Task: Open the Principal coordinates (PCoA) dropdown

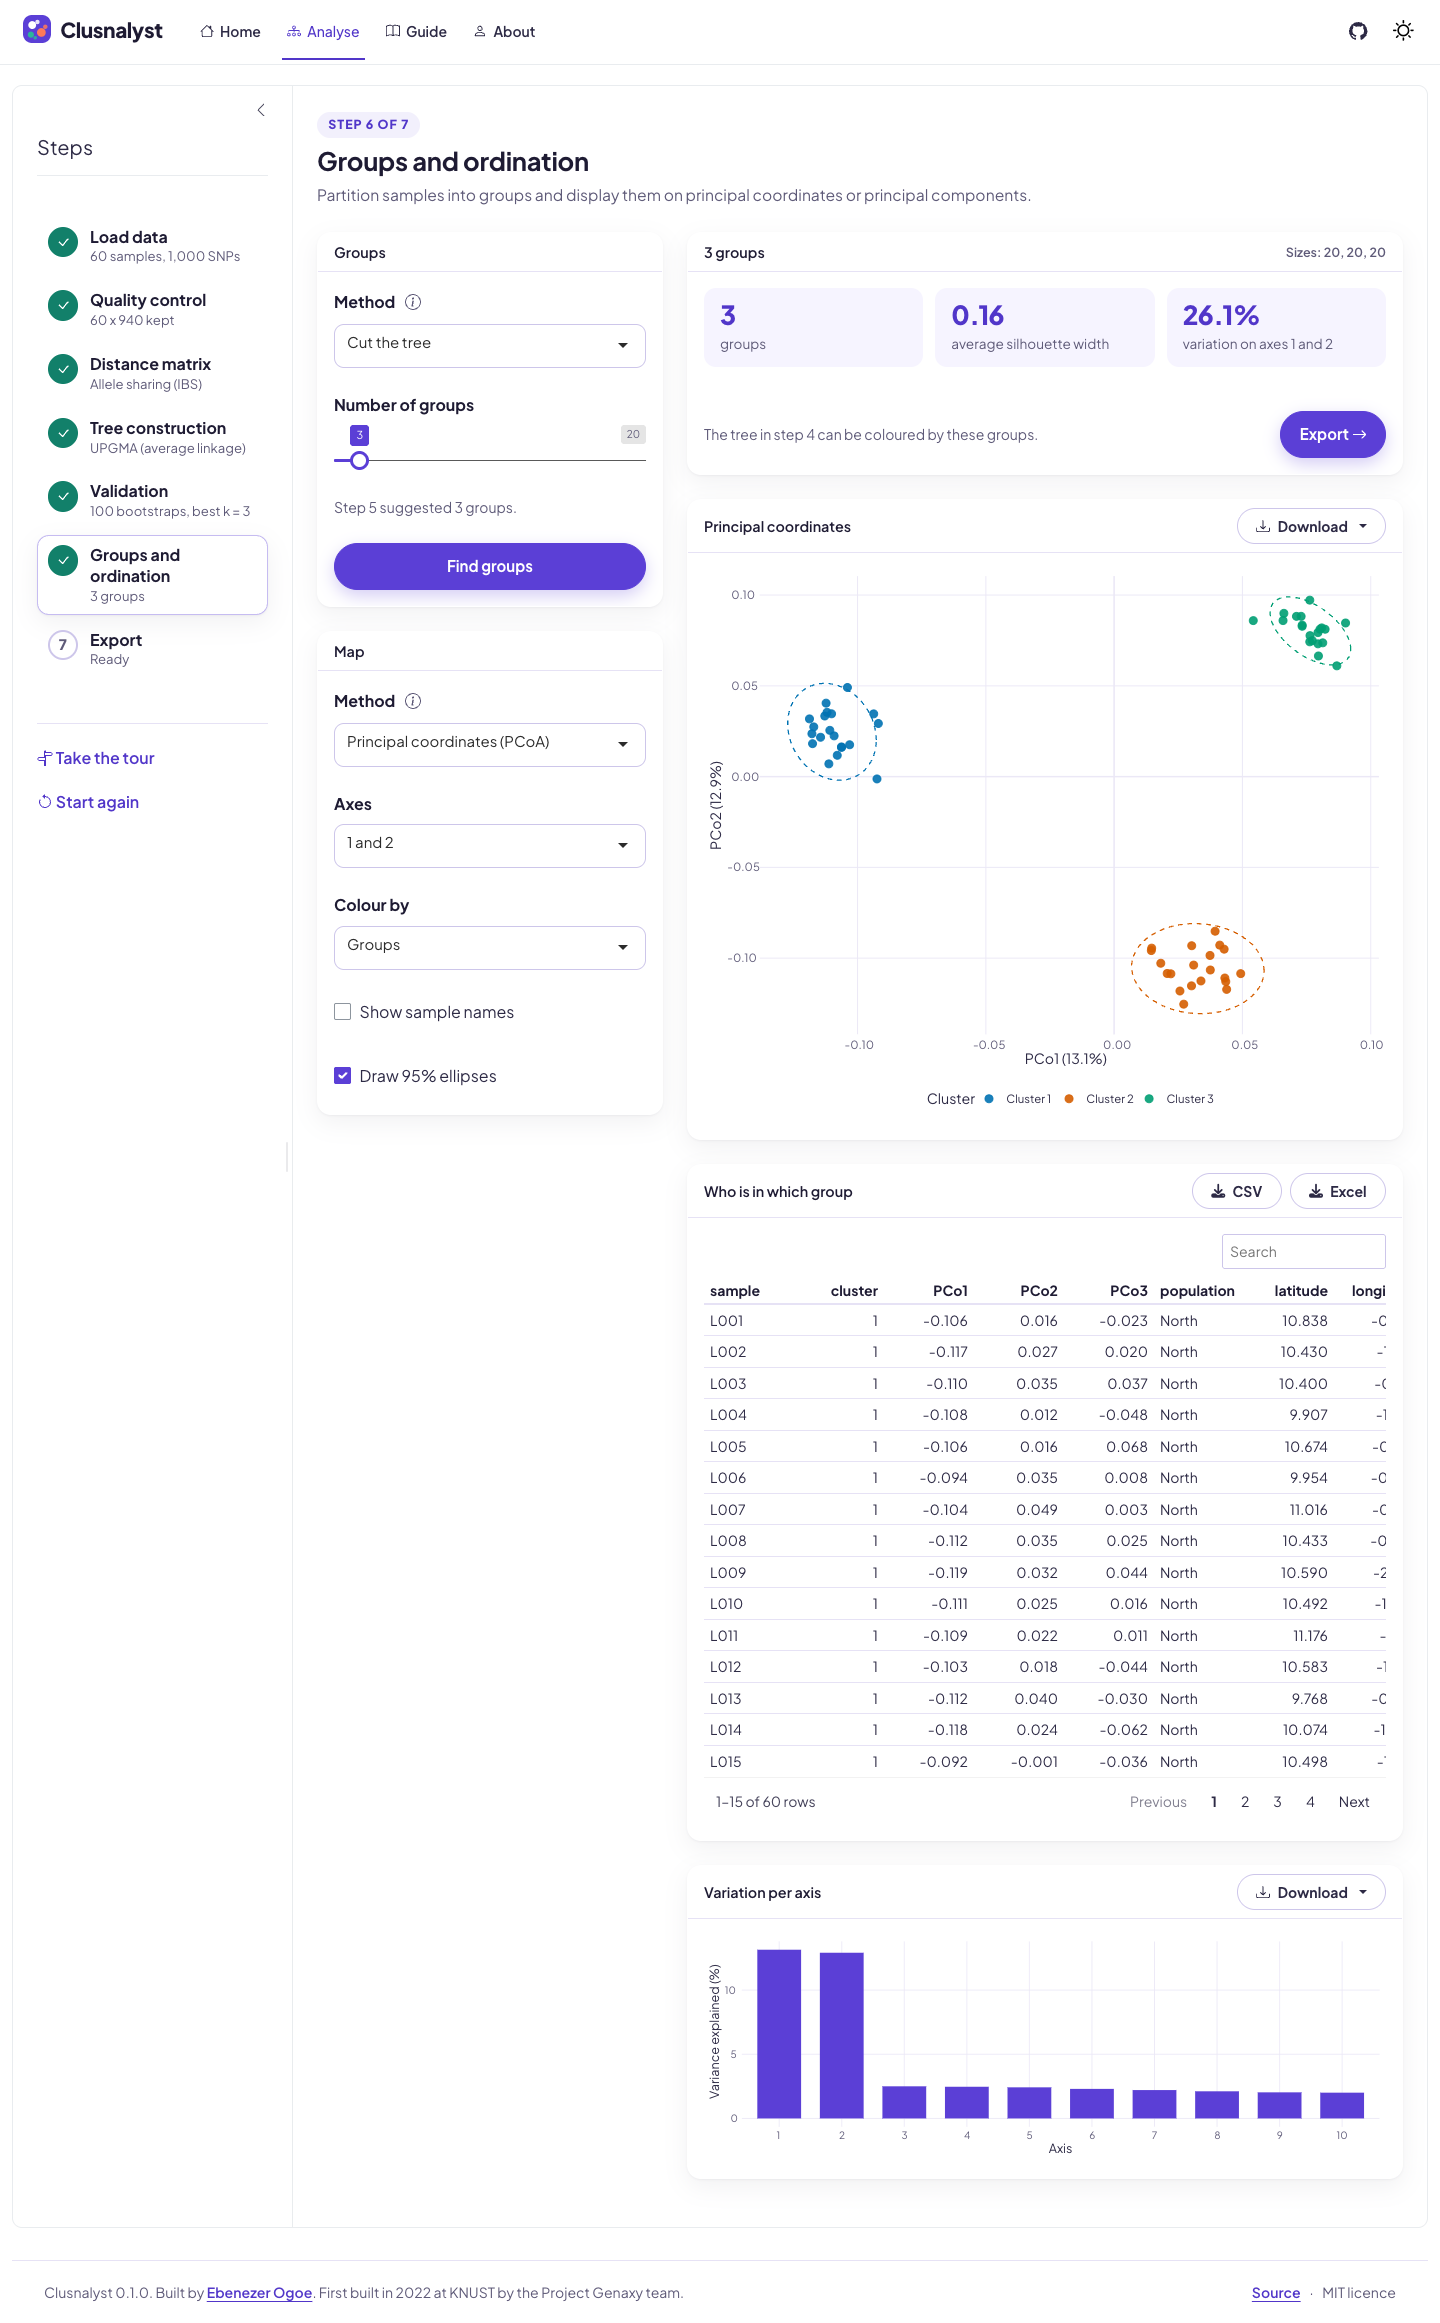Action: click(490, 745)
